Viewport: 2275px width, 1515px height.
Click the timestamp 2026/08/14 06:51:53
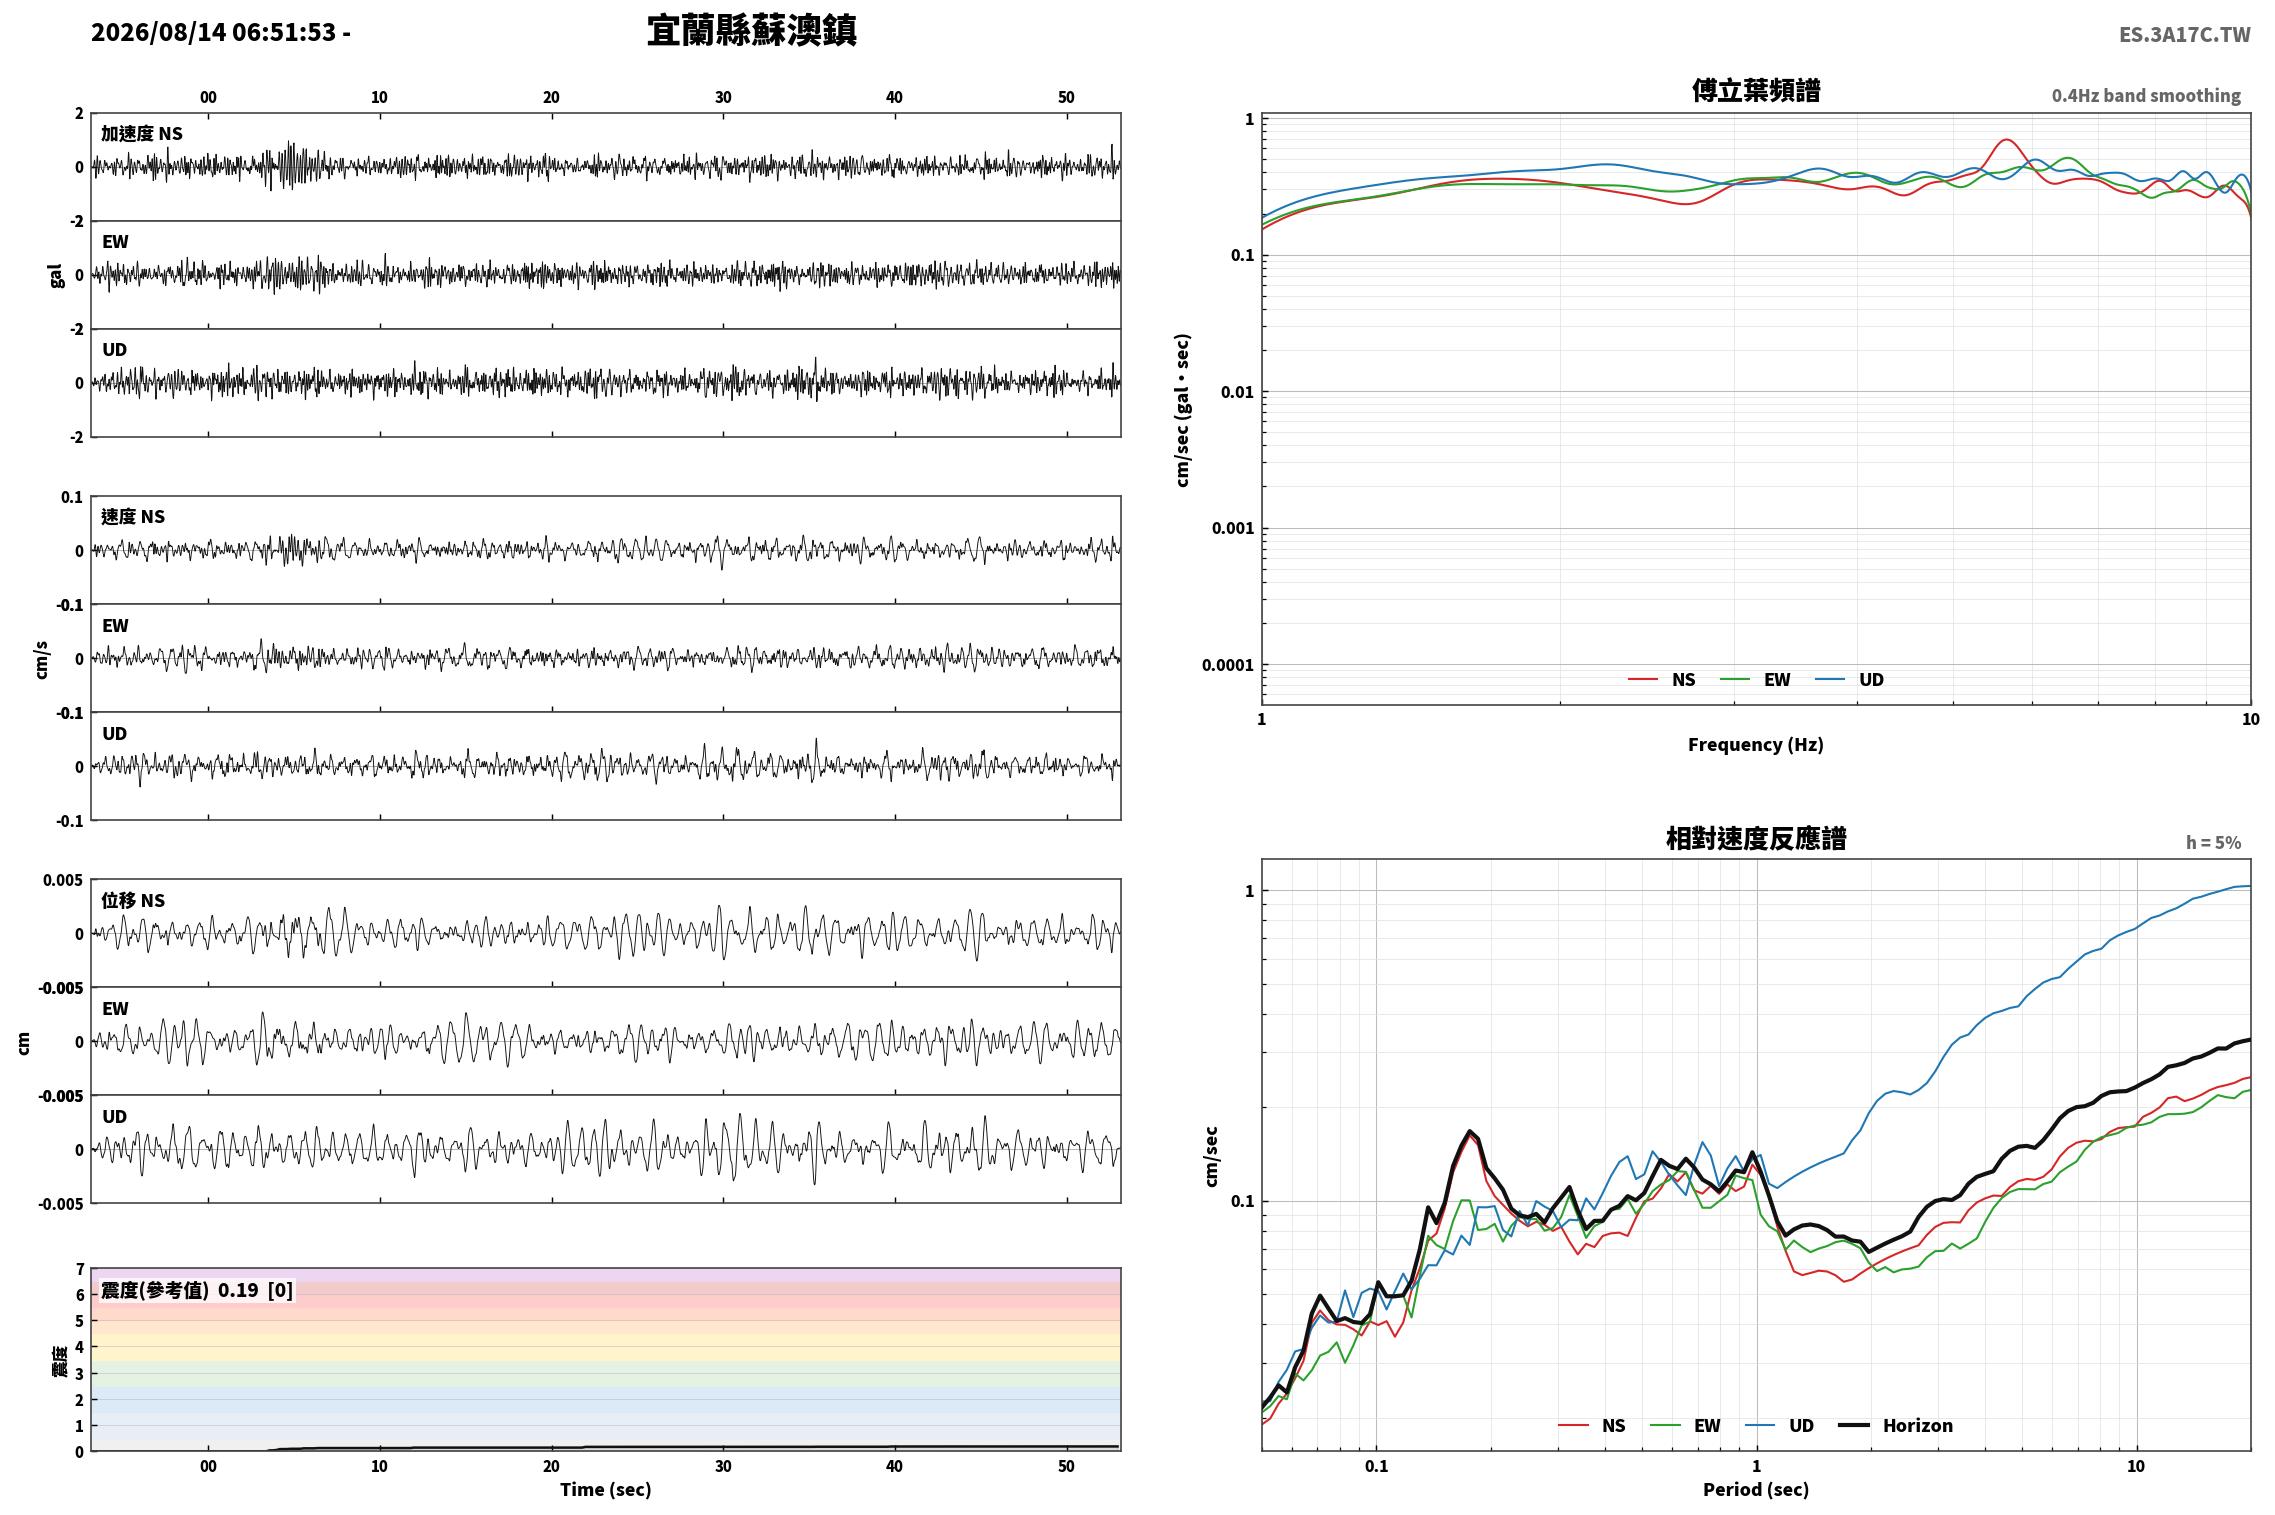coord(213,32)
